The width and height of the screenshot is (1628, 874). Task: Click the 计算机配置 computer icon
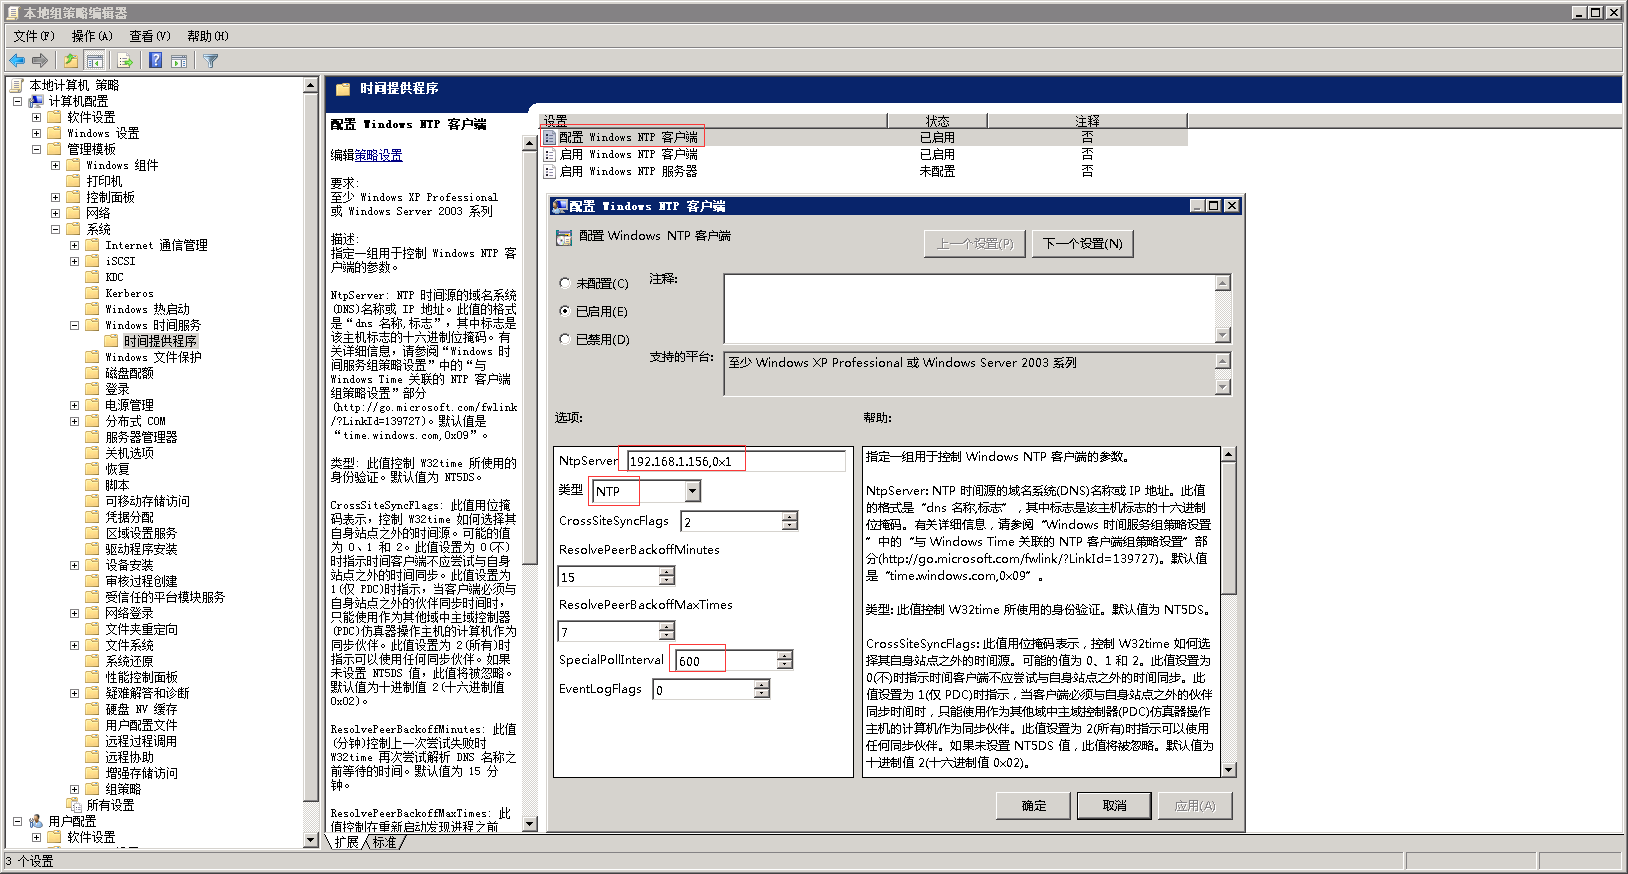tap(37, 101)
